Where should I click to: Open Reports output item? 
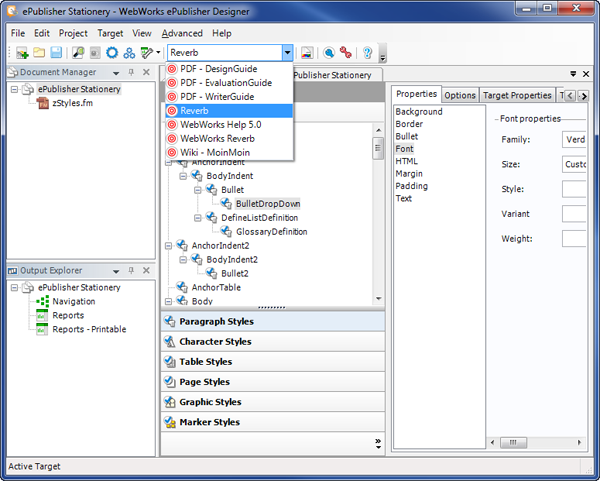[68, 315]
